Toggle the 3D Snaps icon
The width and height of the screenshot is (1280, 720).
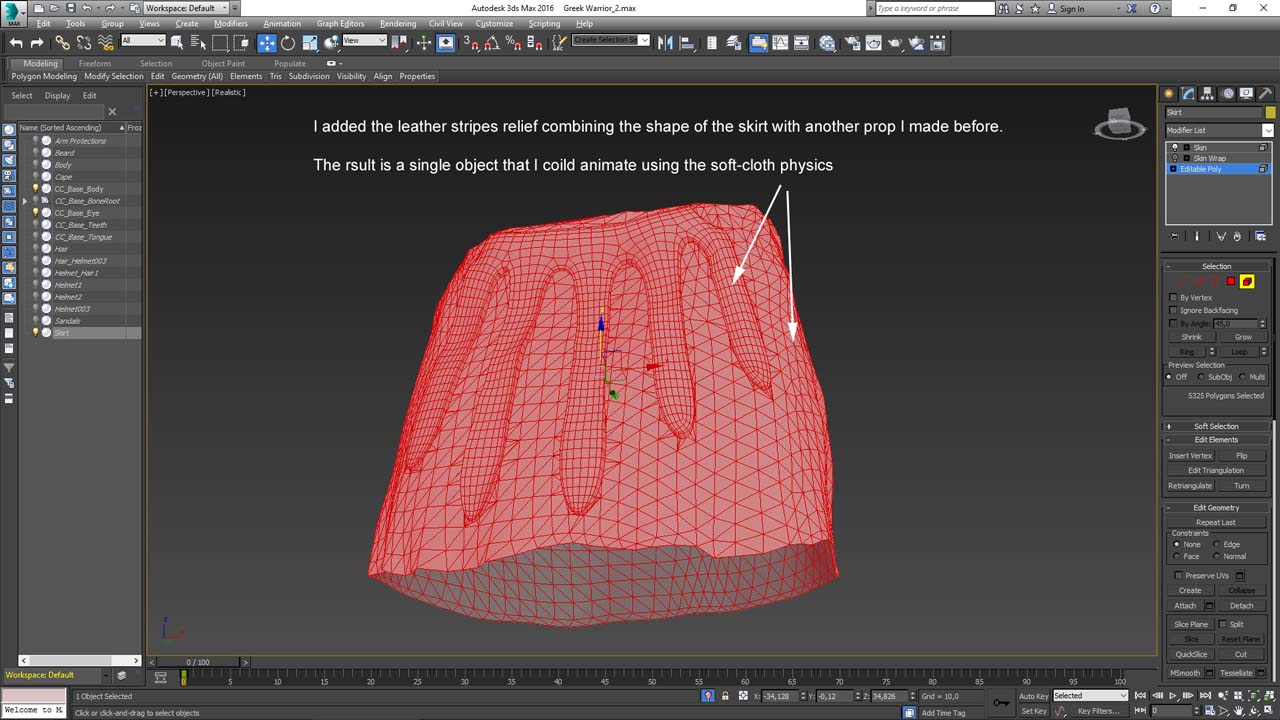(471, 43)
